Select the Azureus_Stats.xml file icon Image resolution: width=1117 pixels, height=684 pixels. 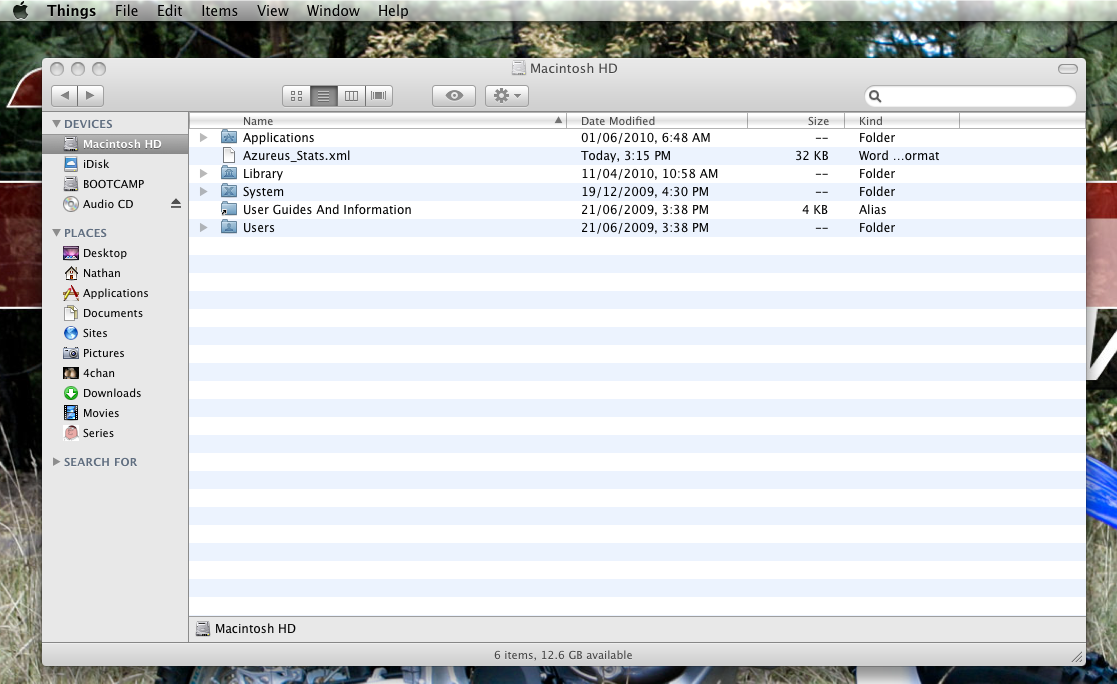pyautogui.click(x=229, y=155)
